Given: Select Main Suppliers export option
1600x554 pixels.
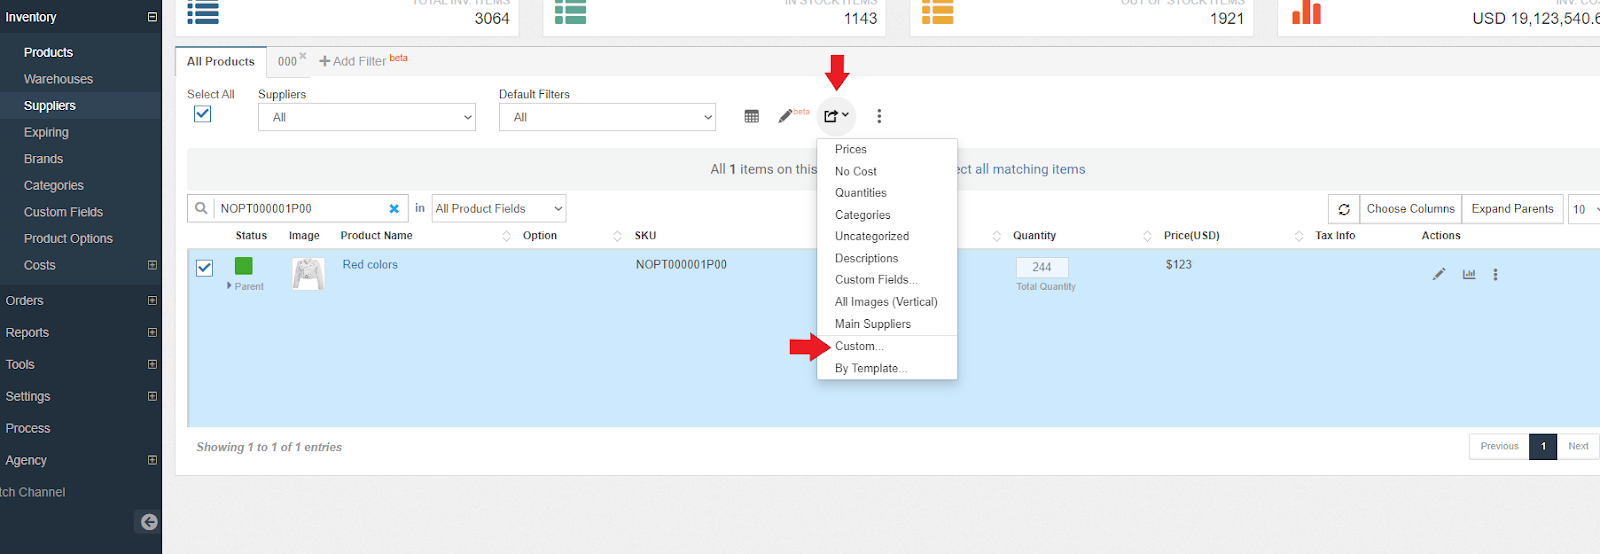Looking at the screenshot, I should [887, 324].
